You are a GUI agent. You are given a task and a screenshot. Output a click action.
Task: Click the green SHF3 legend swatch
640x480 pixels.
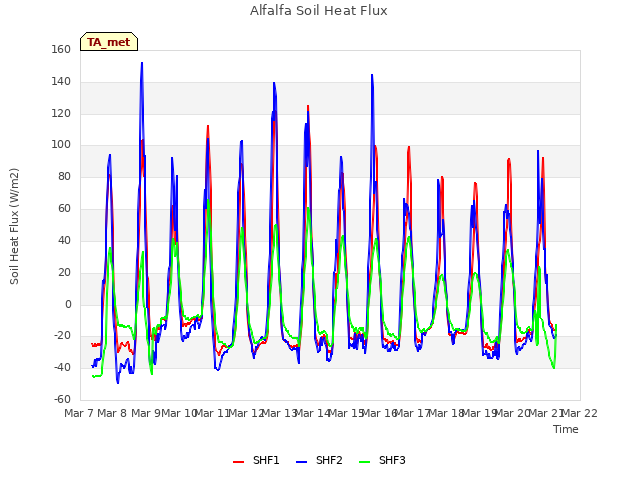[364, 462]
